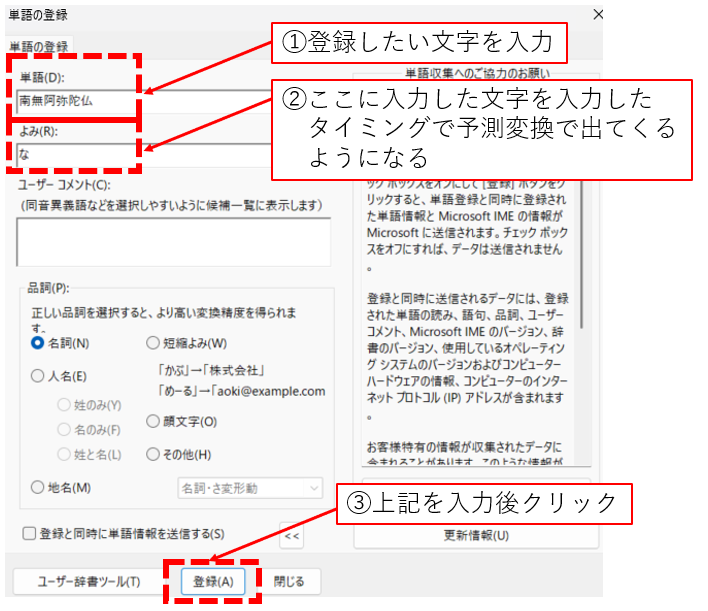Select the 地名(M) radio option
The width and height of the screenshot is (708, 611).
38,488
